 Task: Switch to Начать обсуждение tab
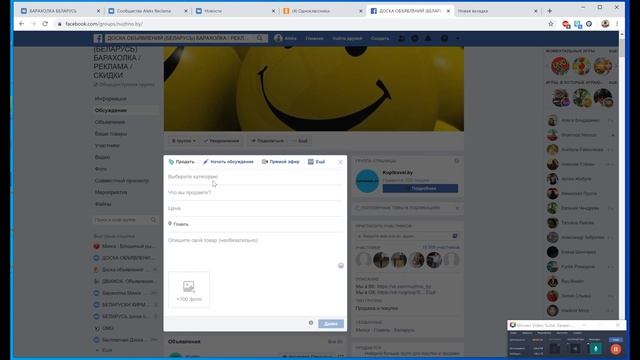[229, 162]
